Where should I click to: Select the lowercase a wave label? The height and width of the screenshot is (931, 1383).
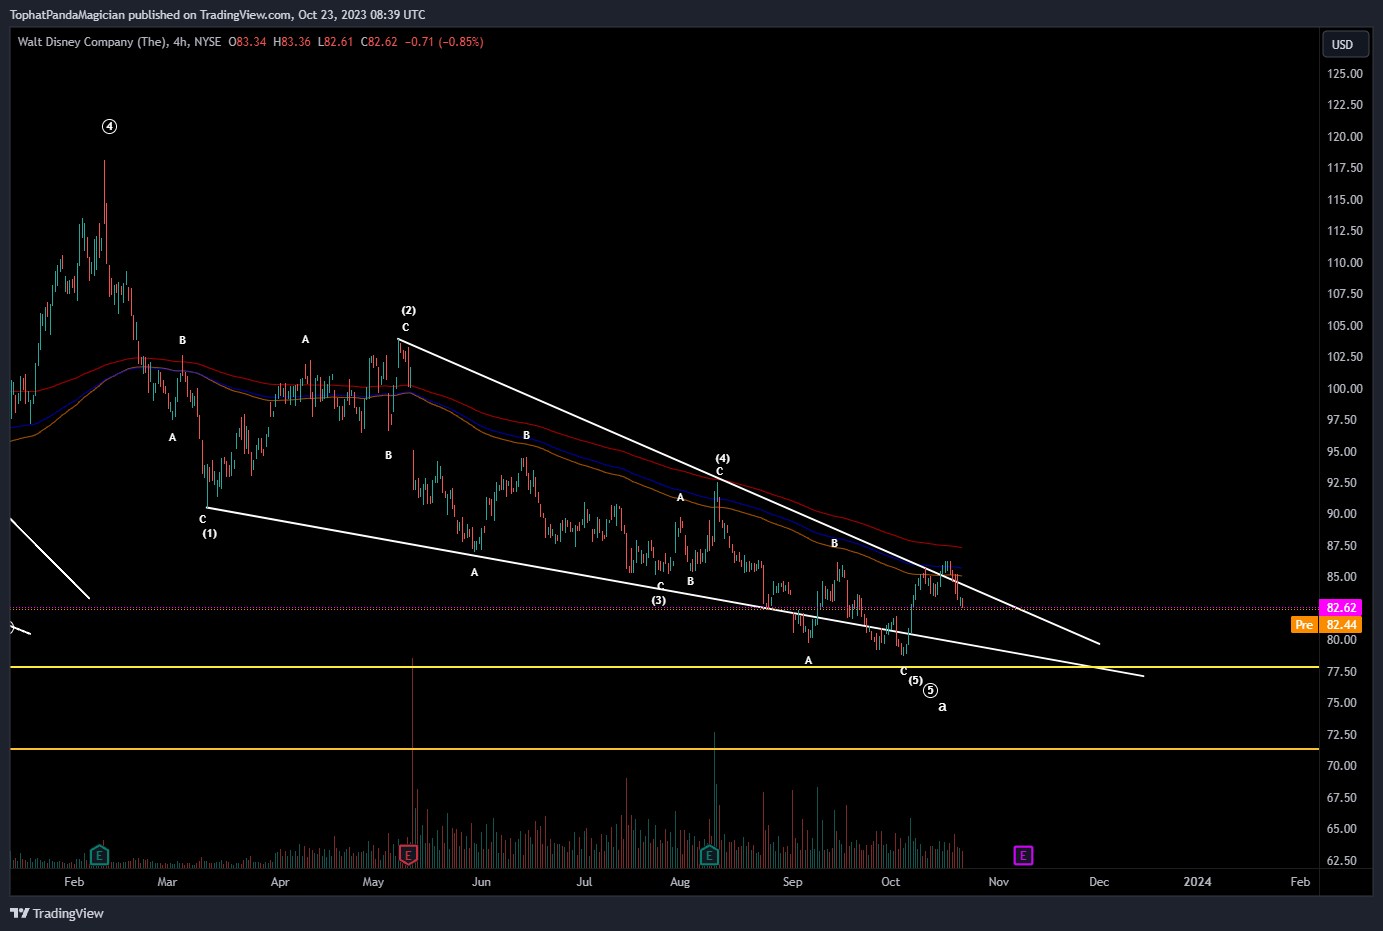[x=942, y=707]
